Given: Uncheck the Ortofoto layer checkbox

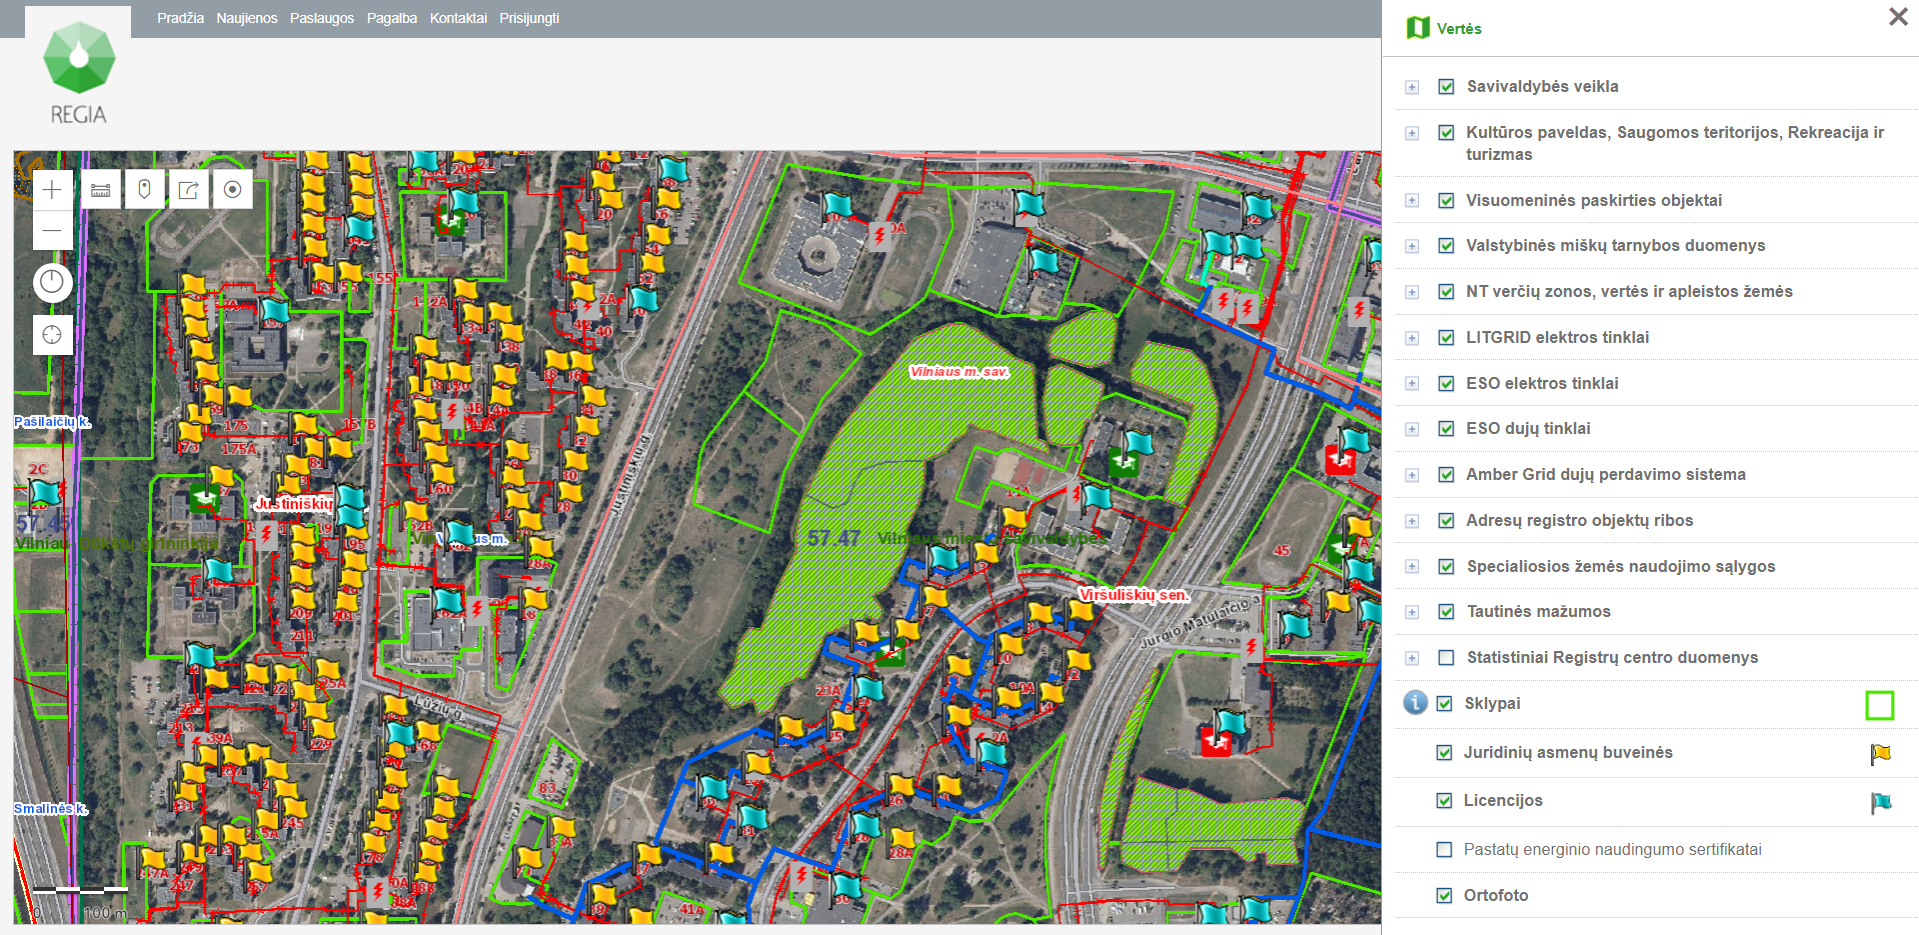Looking at the screenshot, I should (x=1444, y=896).
